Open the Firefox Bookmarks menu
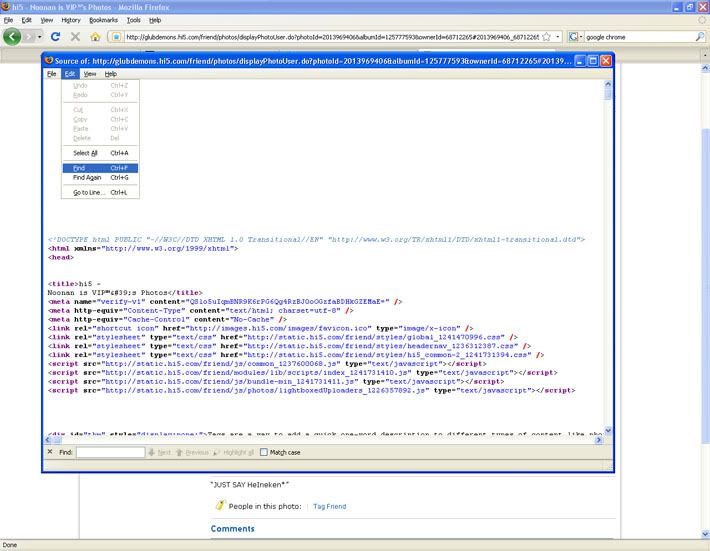Screen dimensions: 710x551 tap(103, 20)
